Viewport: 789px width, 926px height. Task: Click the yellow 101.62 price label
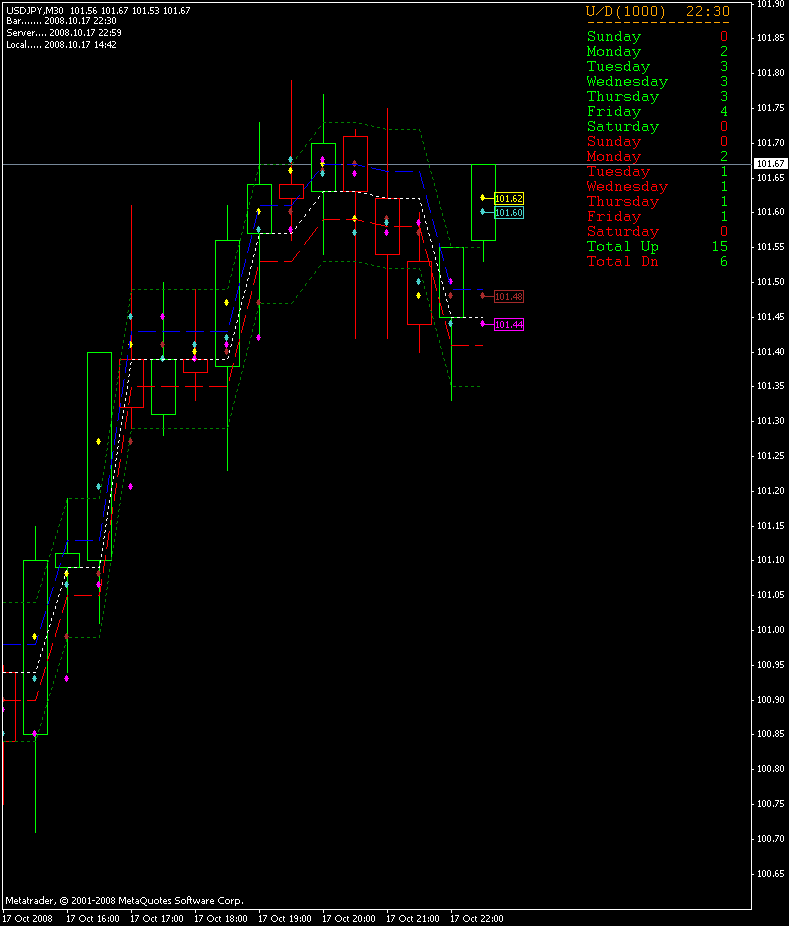(x=508, y=198)
